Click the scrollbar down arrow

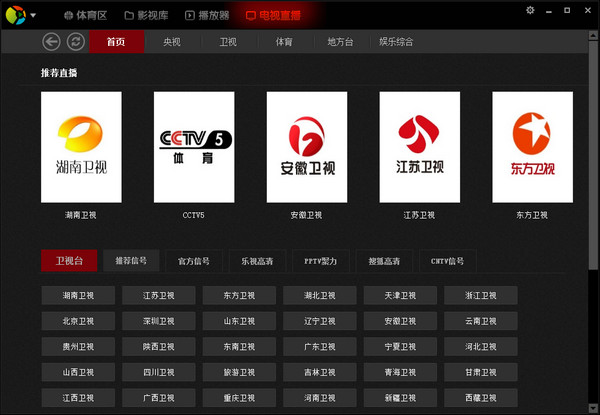point(593,408)
